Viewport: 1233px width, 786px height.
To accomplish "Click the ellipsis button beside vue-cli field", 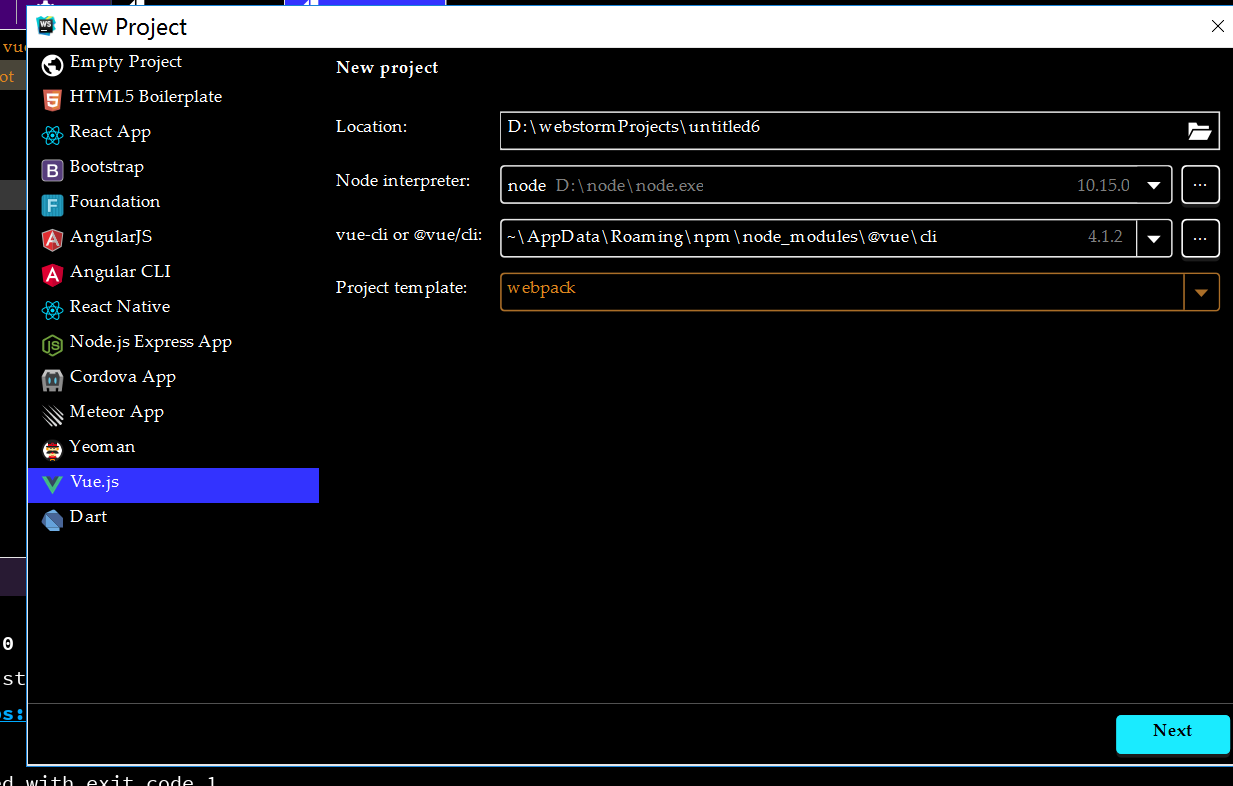I will point(1201,238).
